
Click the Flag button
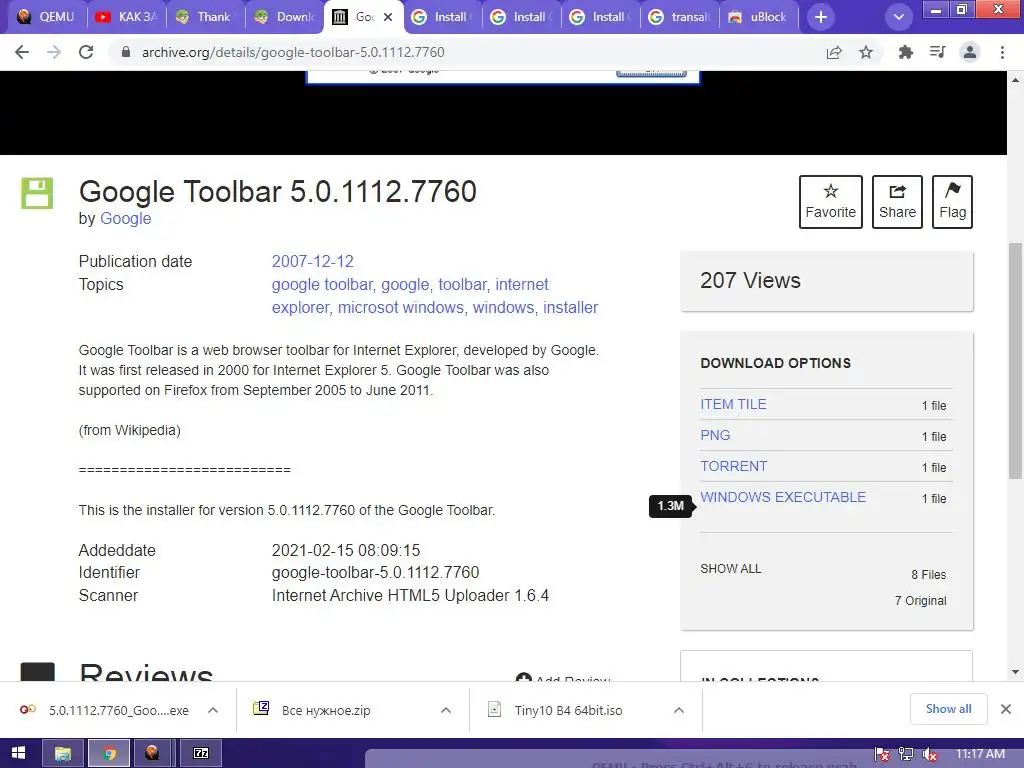952,202
